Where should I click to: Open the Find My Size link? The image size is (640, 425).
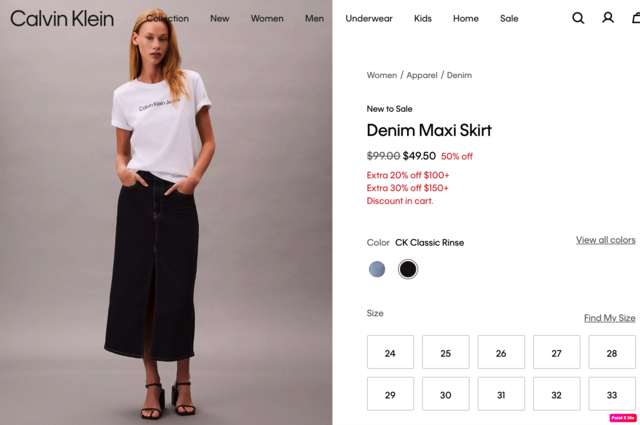[x=609, y=318]
